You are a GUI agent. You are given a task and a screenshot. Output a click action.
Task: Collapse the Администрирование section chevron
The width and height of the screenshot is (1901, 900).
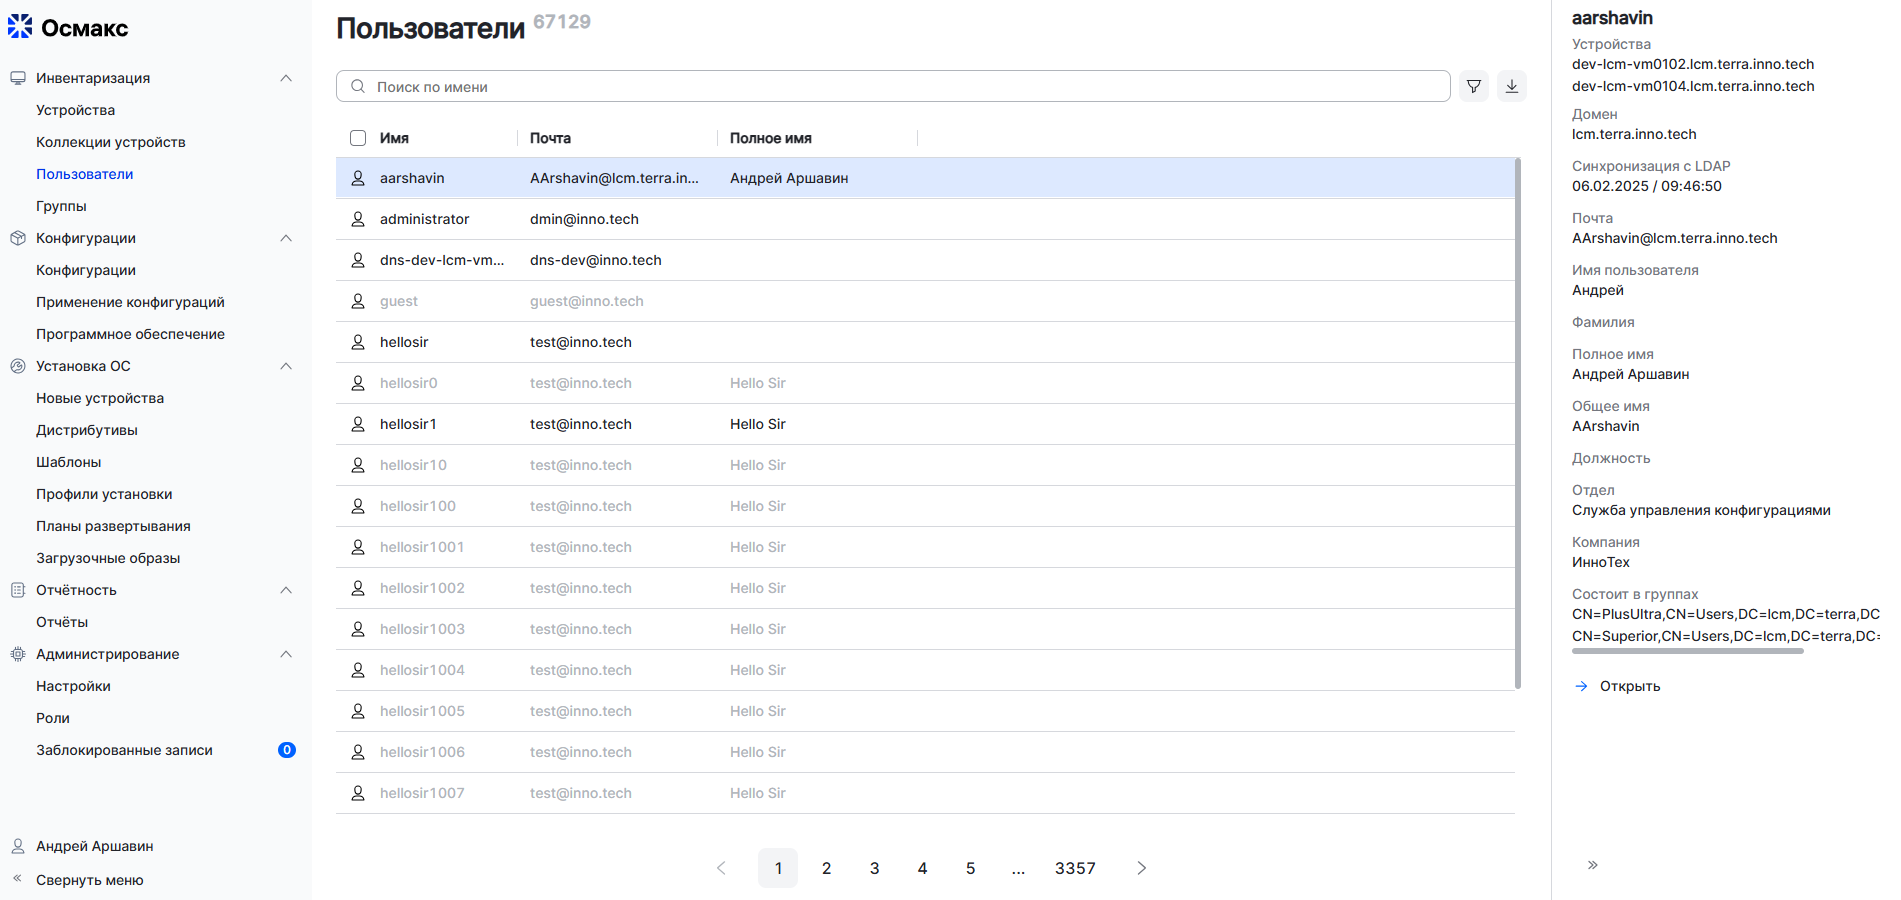click(x=286, y=654)
